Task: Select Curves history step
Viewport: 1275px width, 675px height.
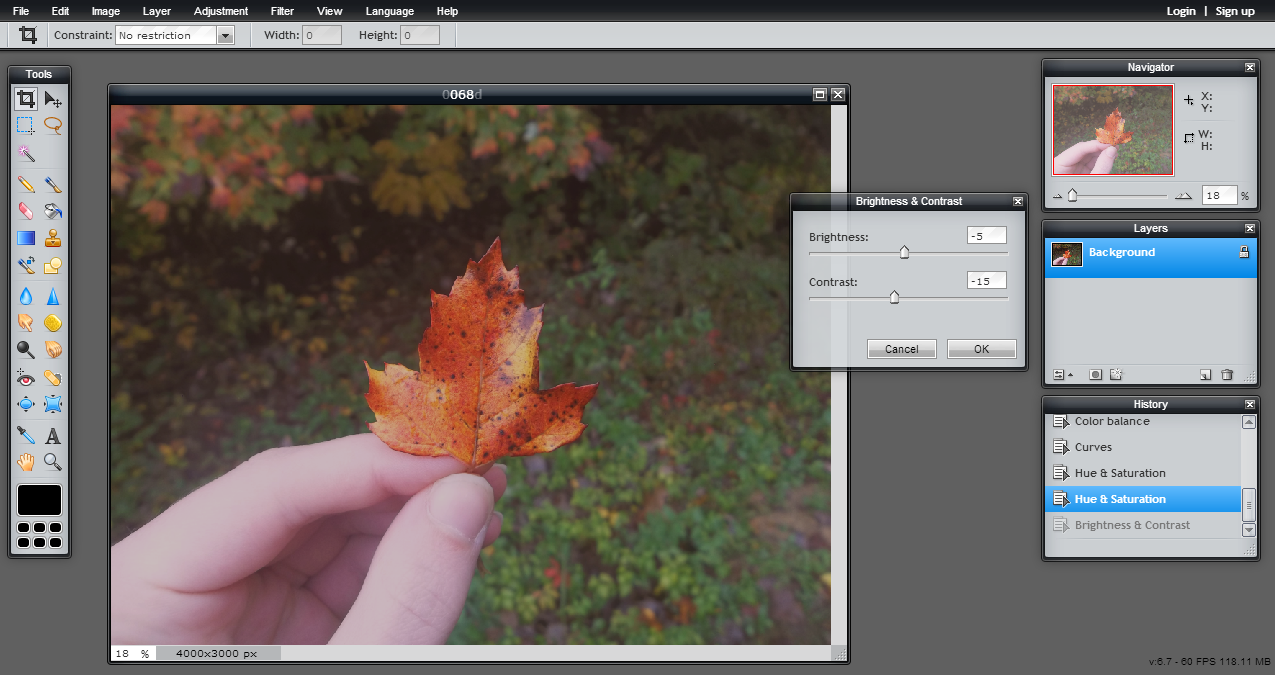Action: pyautogui.click(x=1143, y=447)
